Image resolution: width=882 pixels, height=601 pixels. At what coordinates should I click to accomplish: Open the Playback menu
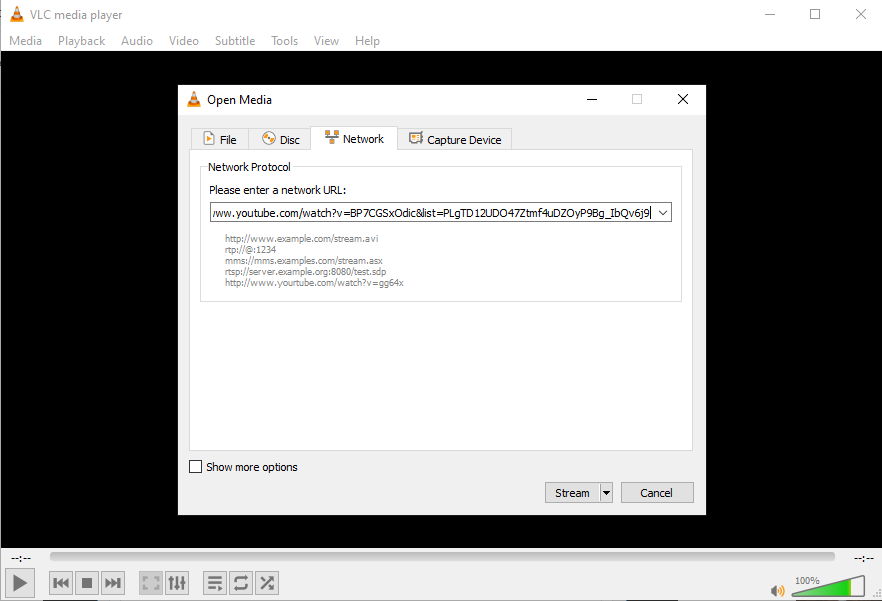point(82,41)
